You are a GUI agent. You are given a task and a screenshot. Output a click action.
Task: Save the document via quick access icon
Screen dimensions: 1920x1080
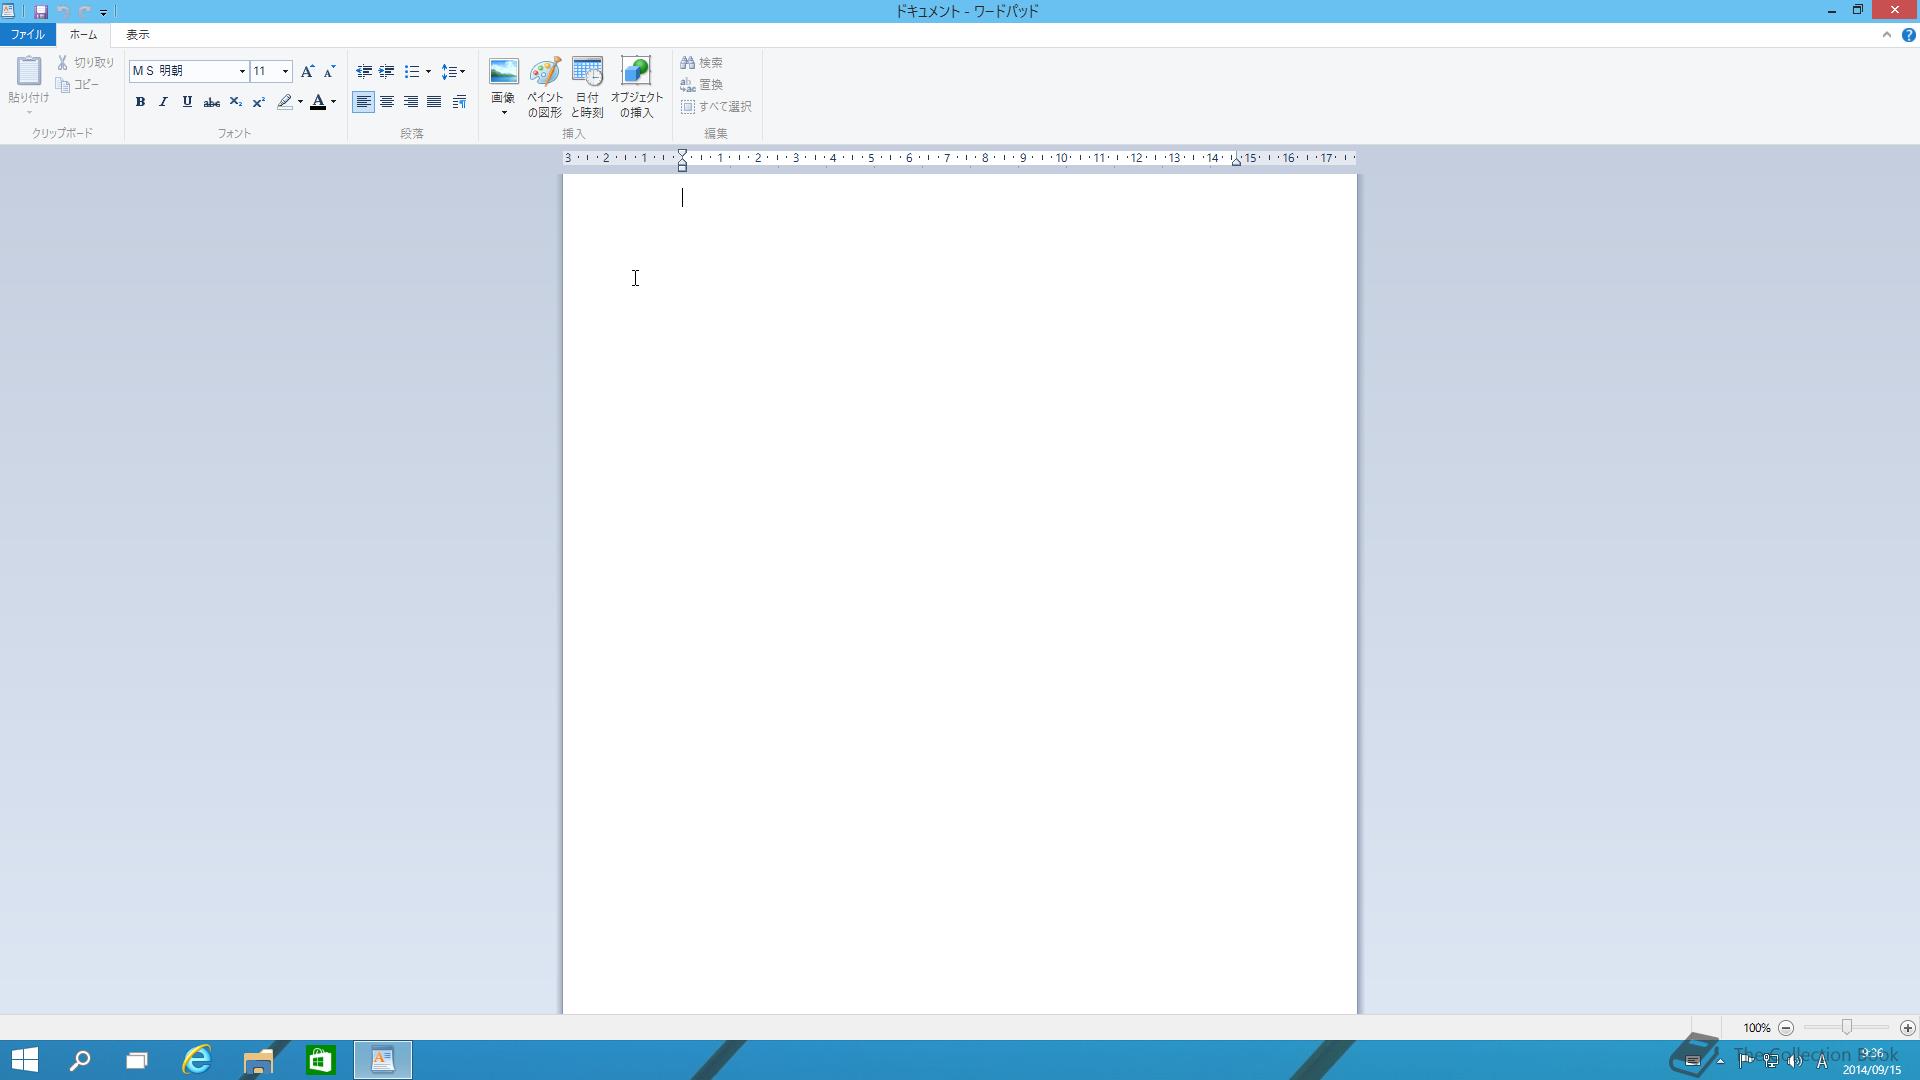[x=41, y=11]
